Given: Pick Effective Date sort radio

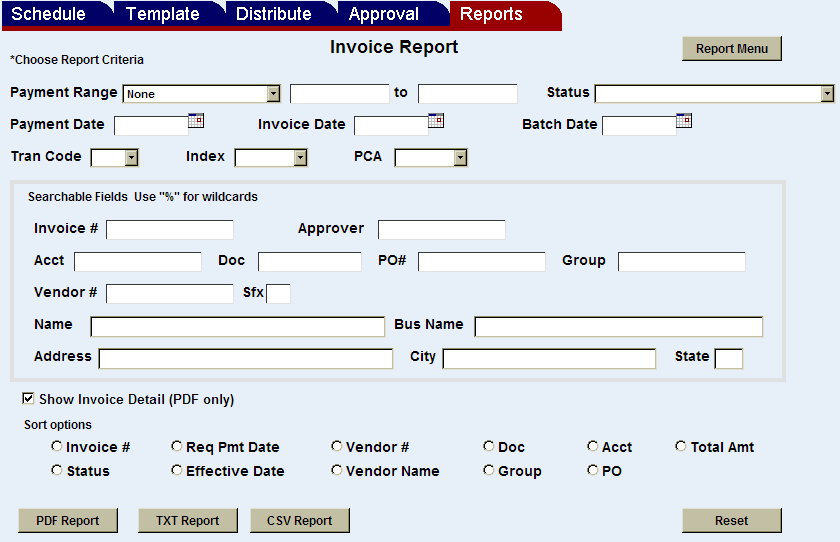Looking at the screenshot, I should 177,470.
